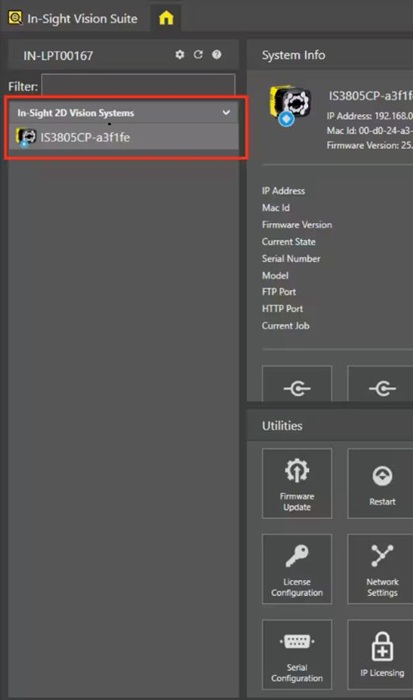Click the HTTP Port label

pos(282,308)
